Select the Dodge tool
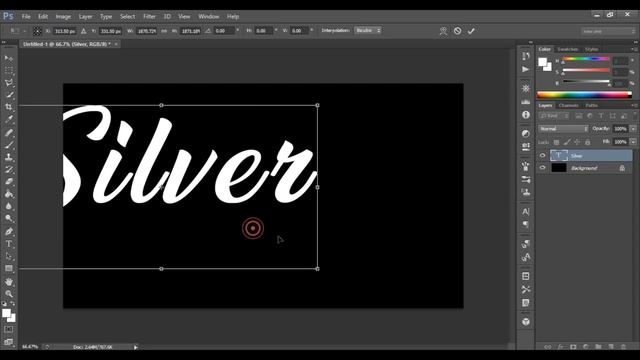The width and height of the screenshot is (640, 360). coord(9,218)
